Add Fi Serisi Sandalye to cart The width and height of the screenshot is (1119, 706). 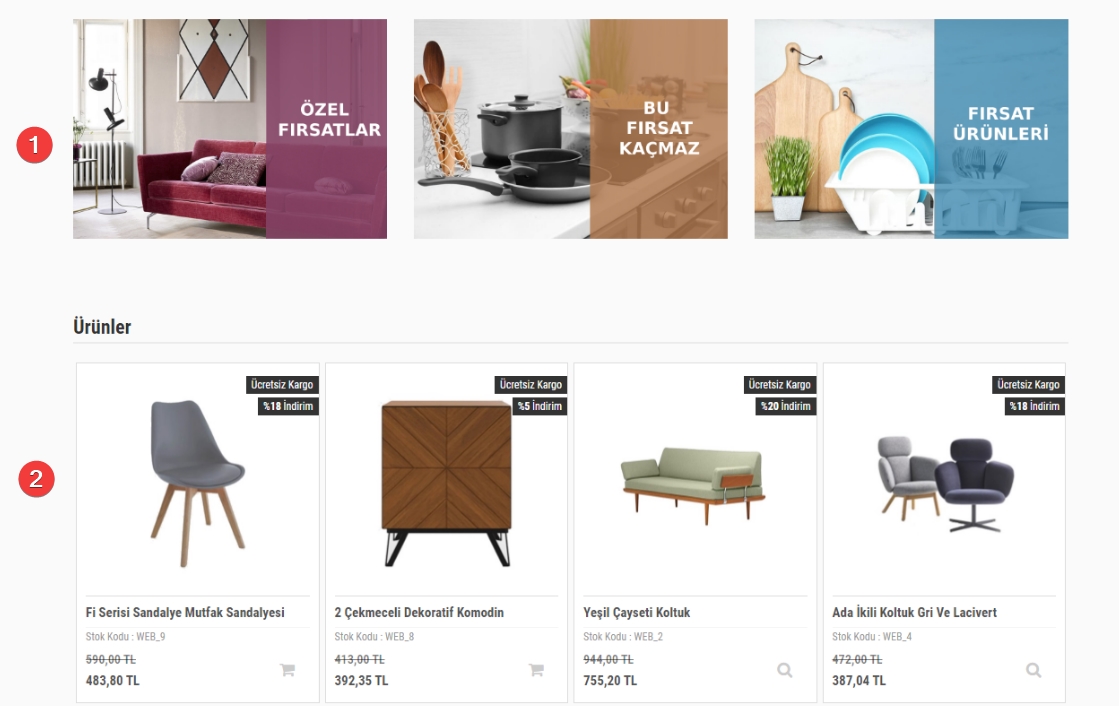click(x=288, y=670)
